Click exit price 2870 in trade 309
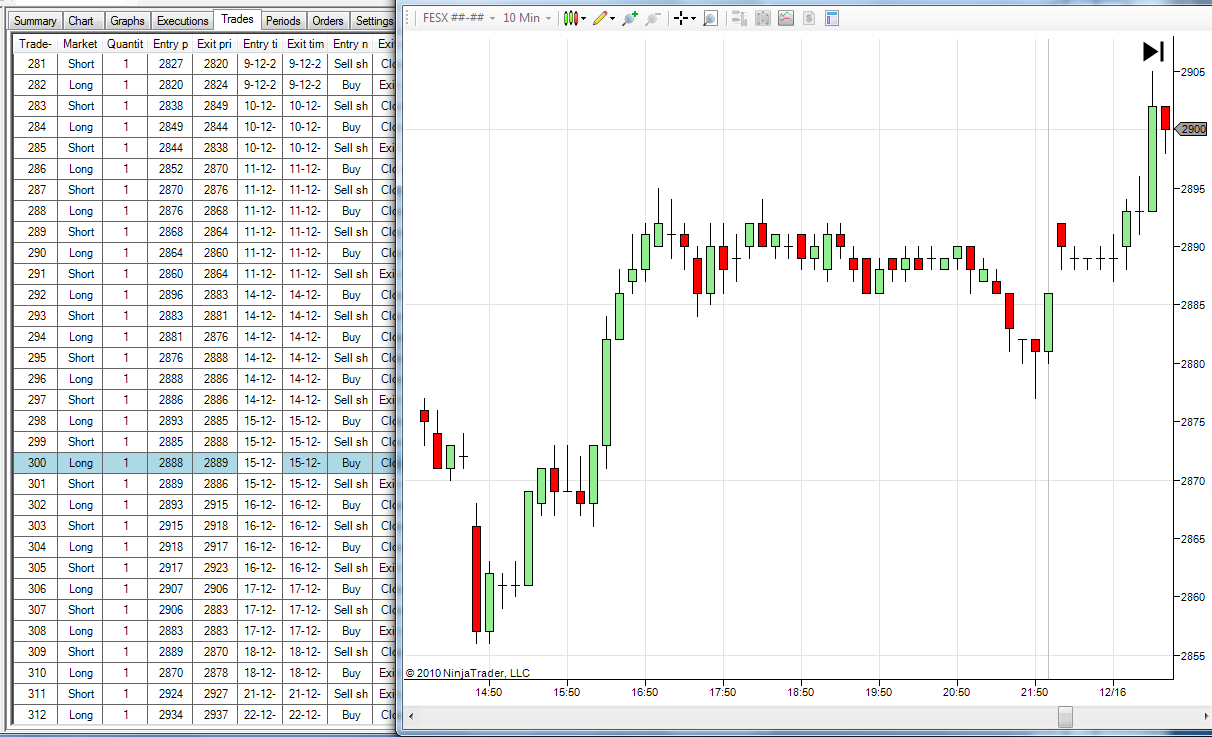 coord(215,652)
